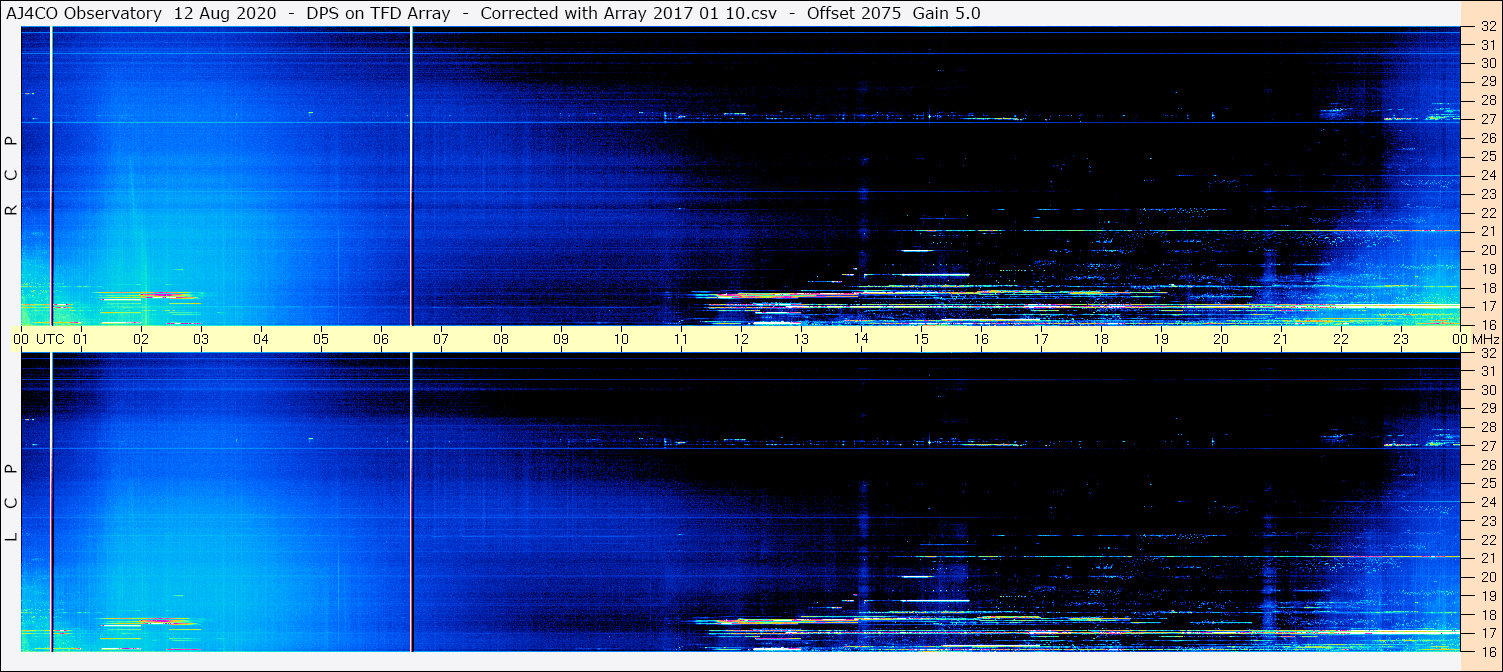Click the 06 hour label on the time axis

point(381,339)
